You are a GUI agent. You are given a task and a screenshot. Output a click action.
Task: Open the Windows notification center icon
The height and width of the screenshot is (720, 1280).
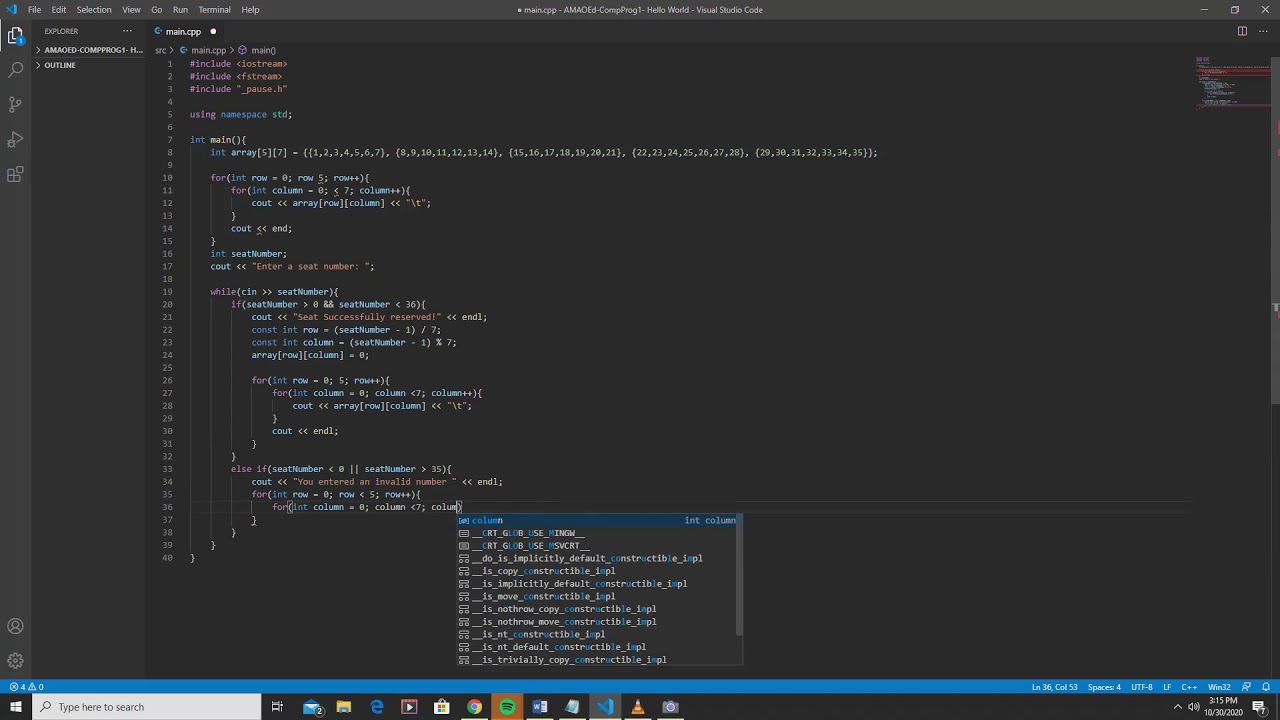tap(1259, 707)
